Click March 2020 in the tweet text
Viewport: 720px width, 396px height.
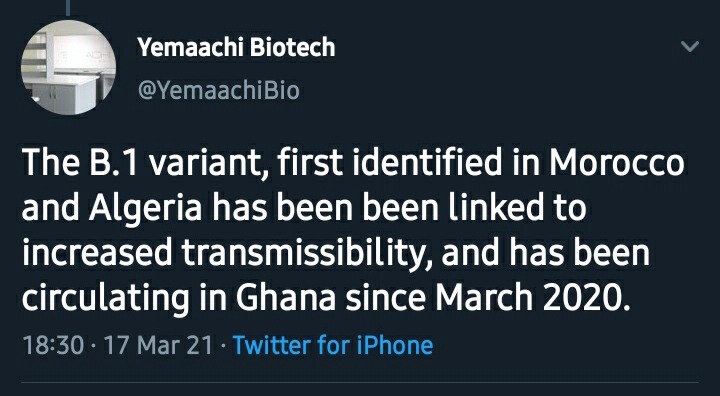pyautogui.click(x=530, y=299)
